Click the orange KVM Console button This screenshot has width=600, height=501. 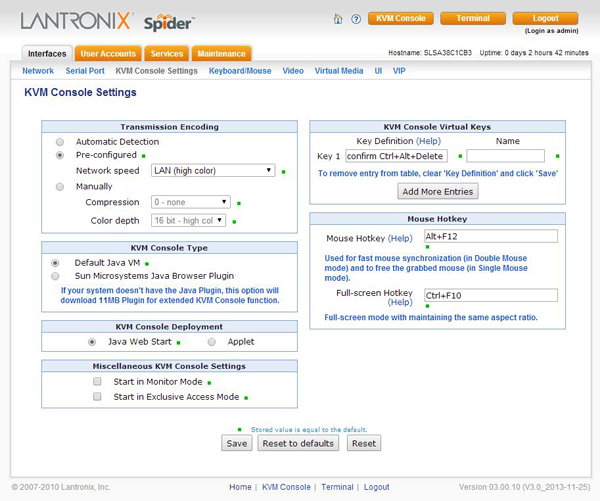point(400,18)
